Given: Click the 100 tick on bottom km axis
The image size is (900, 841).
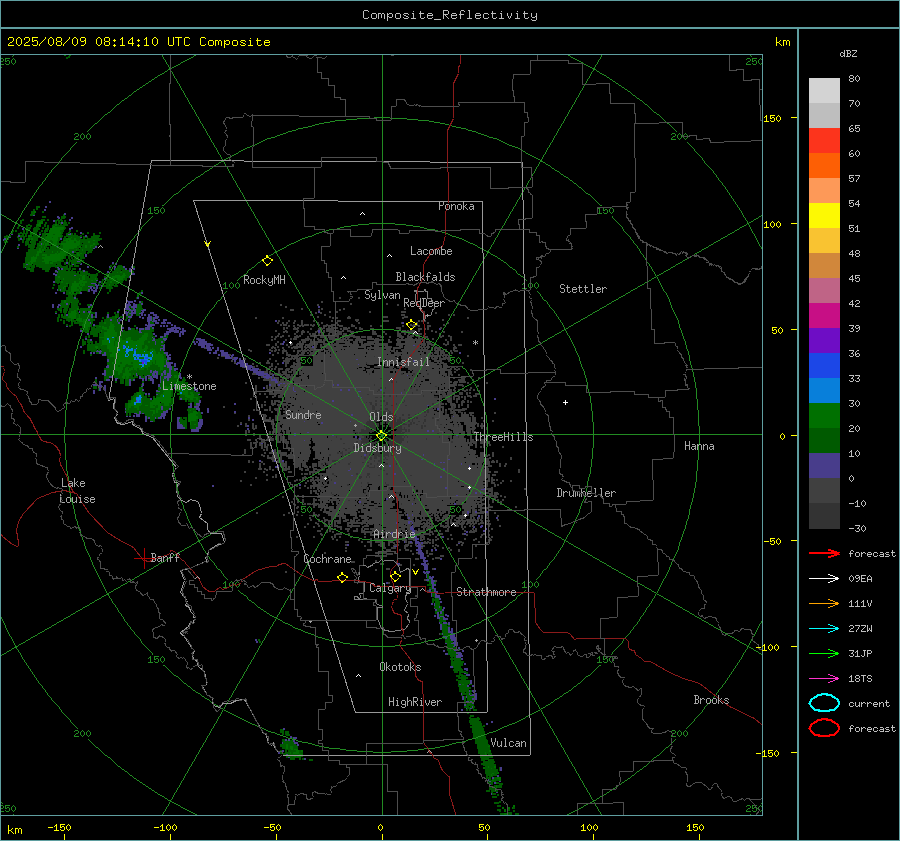Looking at the screenshot, I should pos(589,827).
